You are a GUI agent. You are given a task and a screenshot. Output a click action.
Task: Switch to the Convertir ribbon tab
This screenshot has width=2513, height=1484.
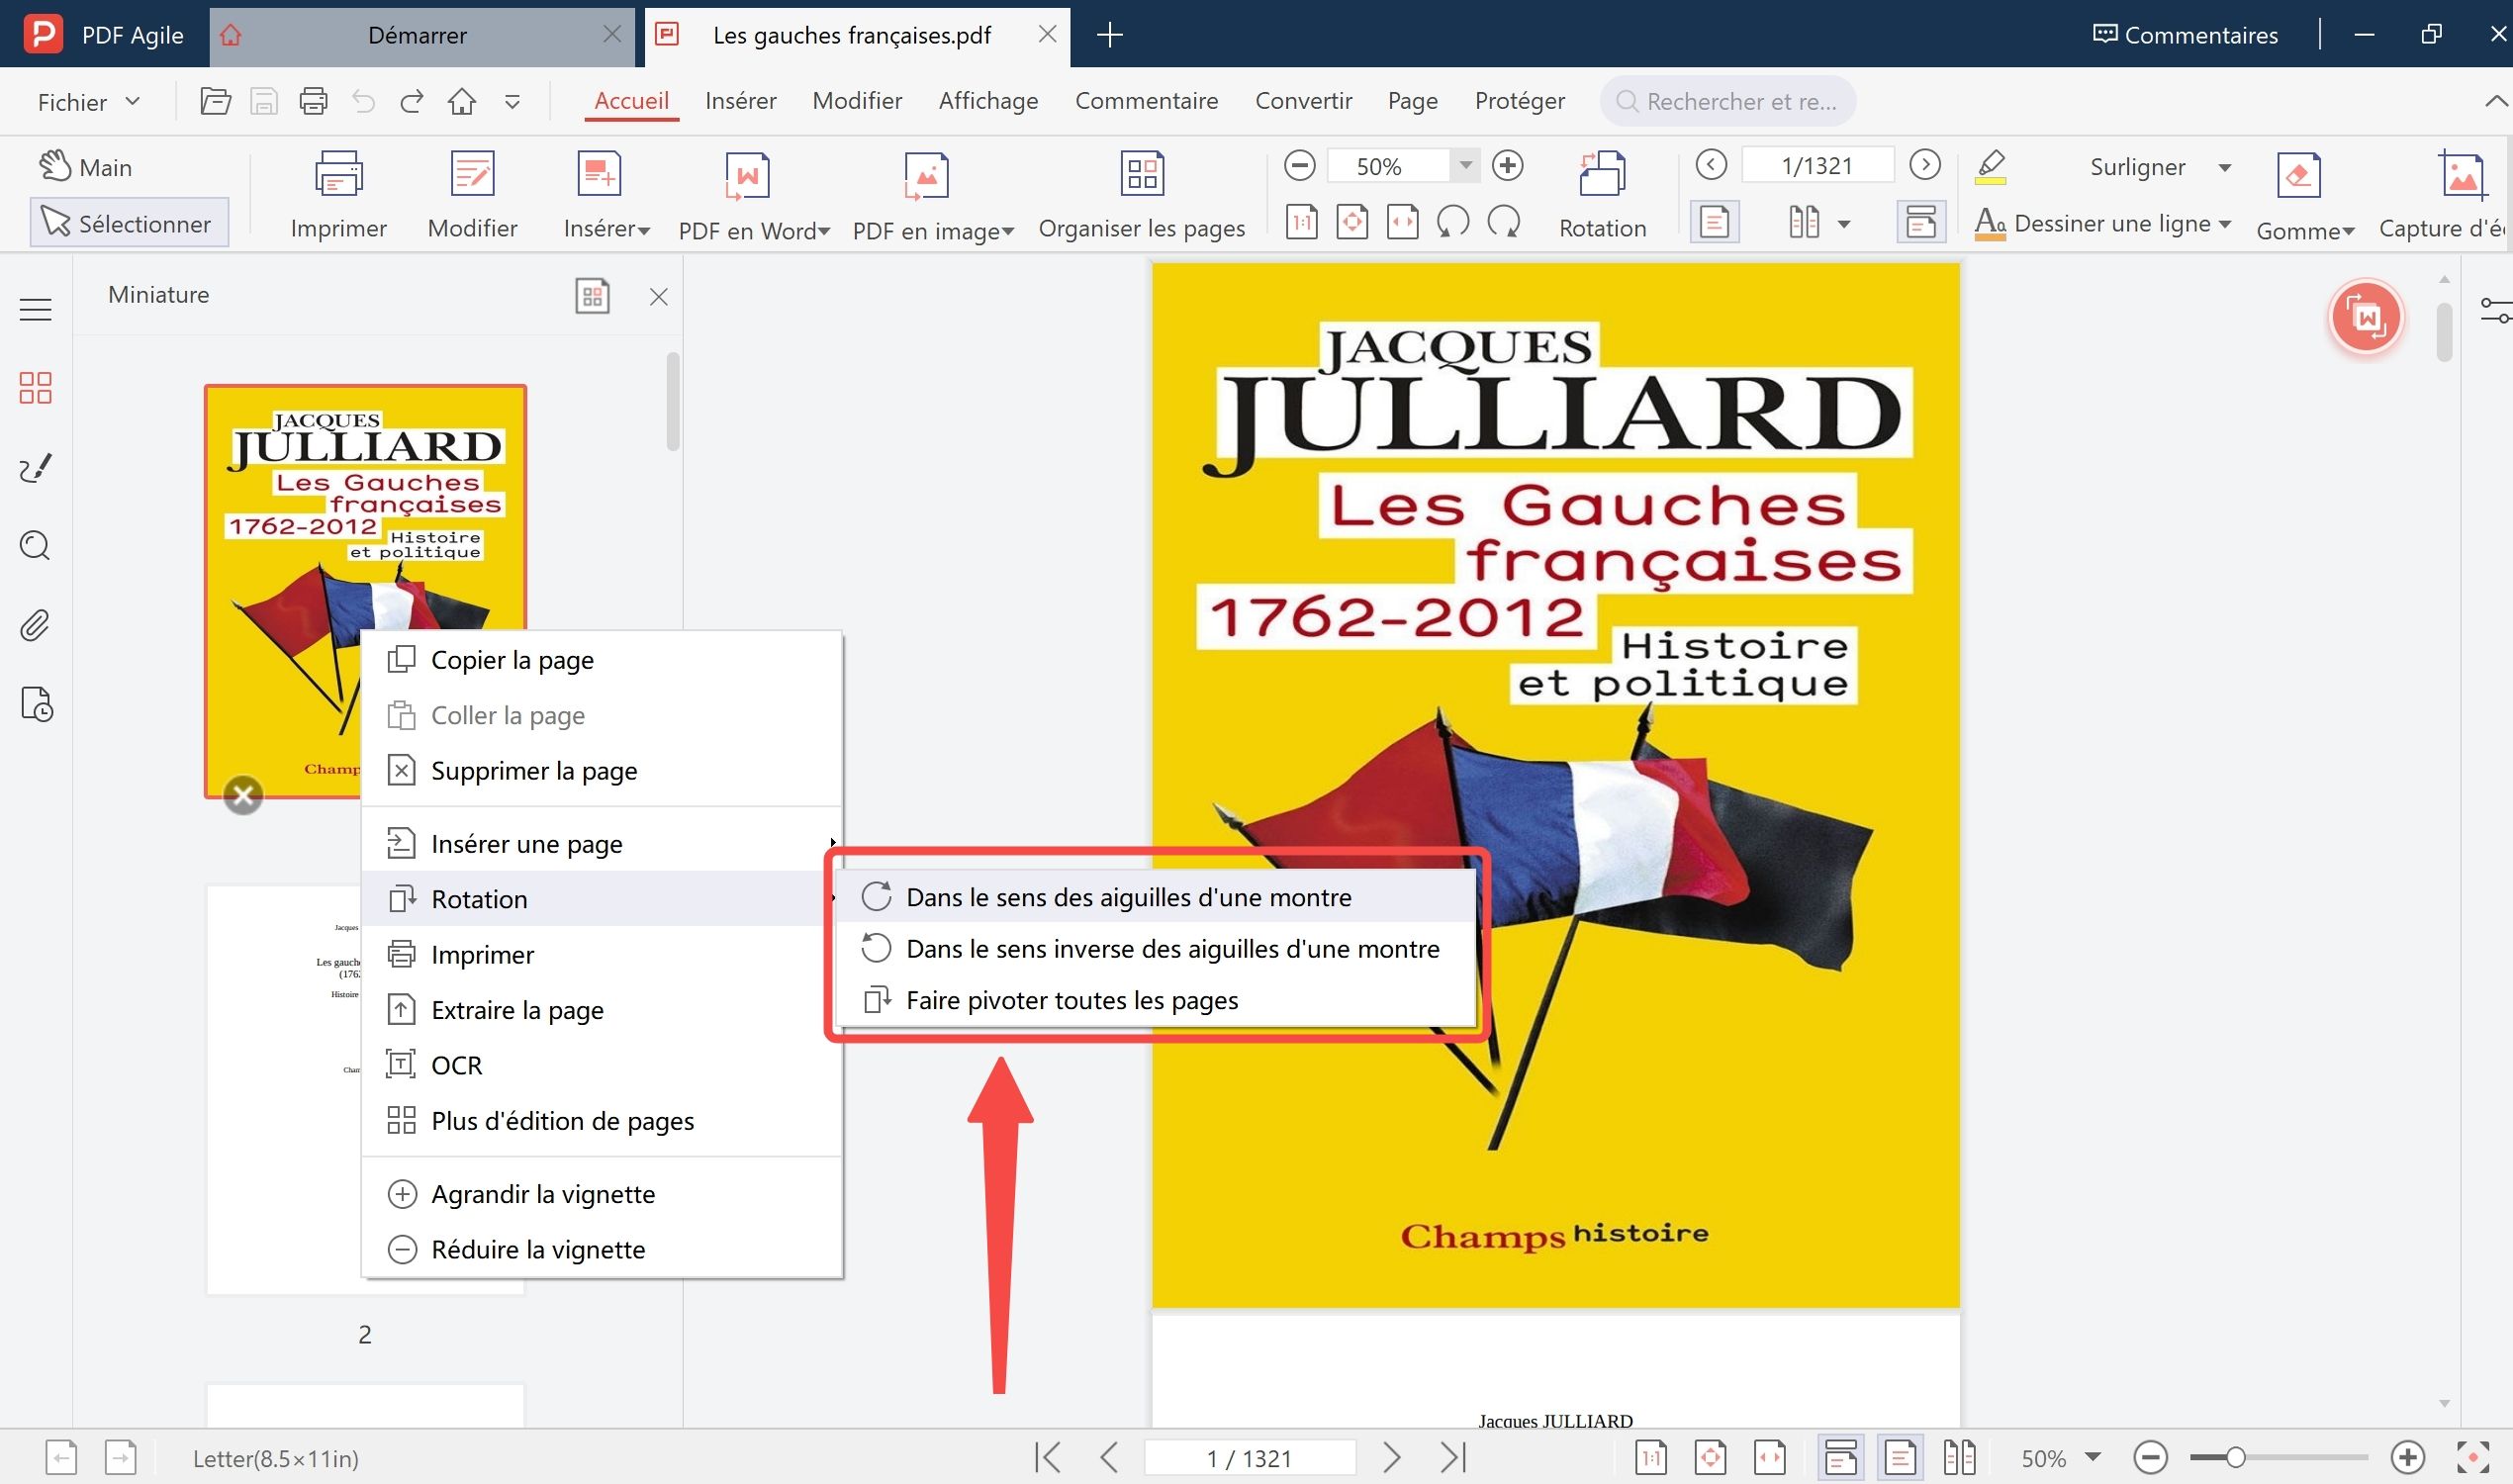pos(1303,101)
